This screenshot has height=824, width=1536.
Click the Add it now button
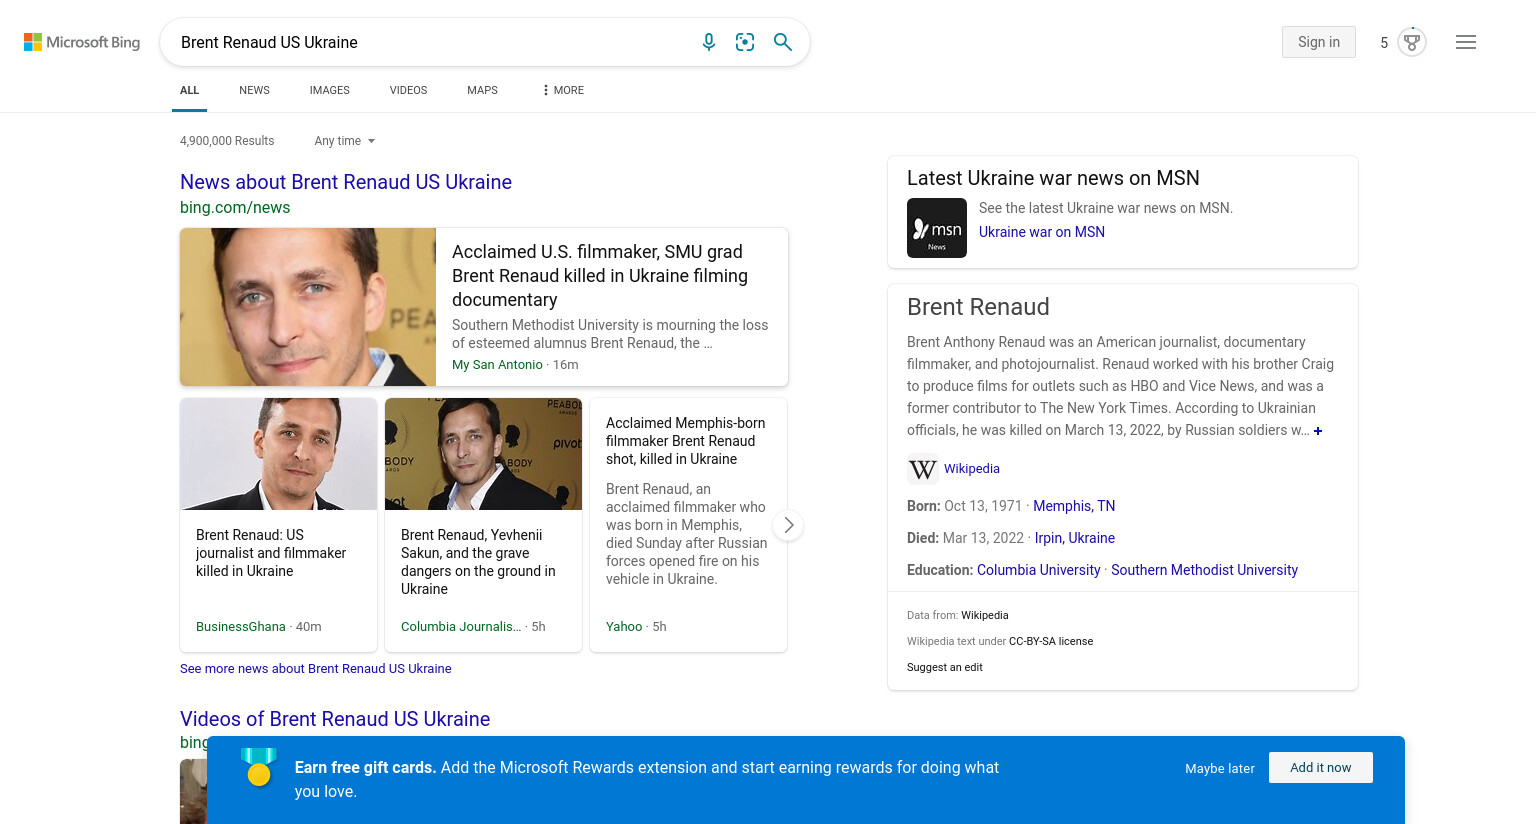tap(1321, 768)
